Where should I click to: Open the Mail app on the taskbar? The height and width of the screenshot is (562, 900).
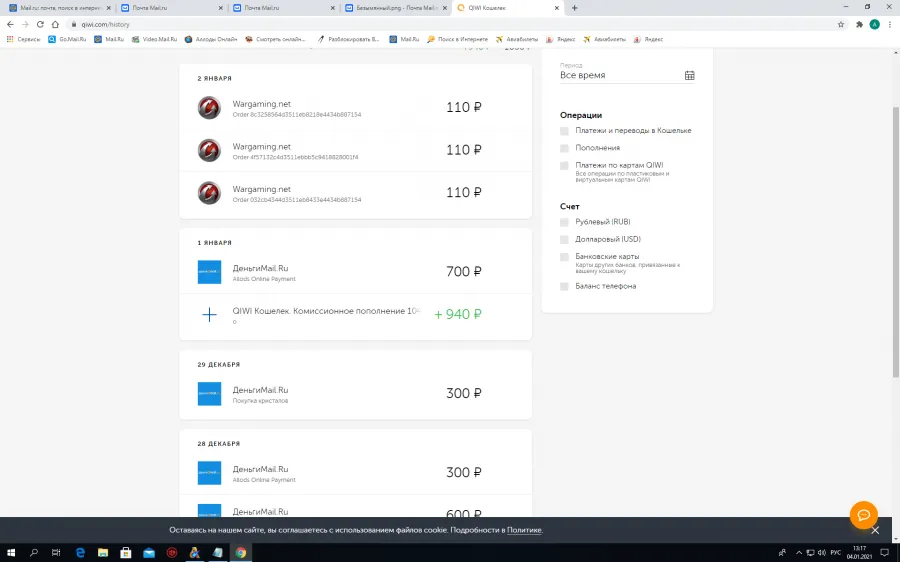[x=149, y=552]
